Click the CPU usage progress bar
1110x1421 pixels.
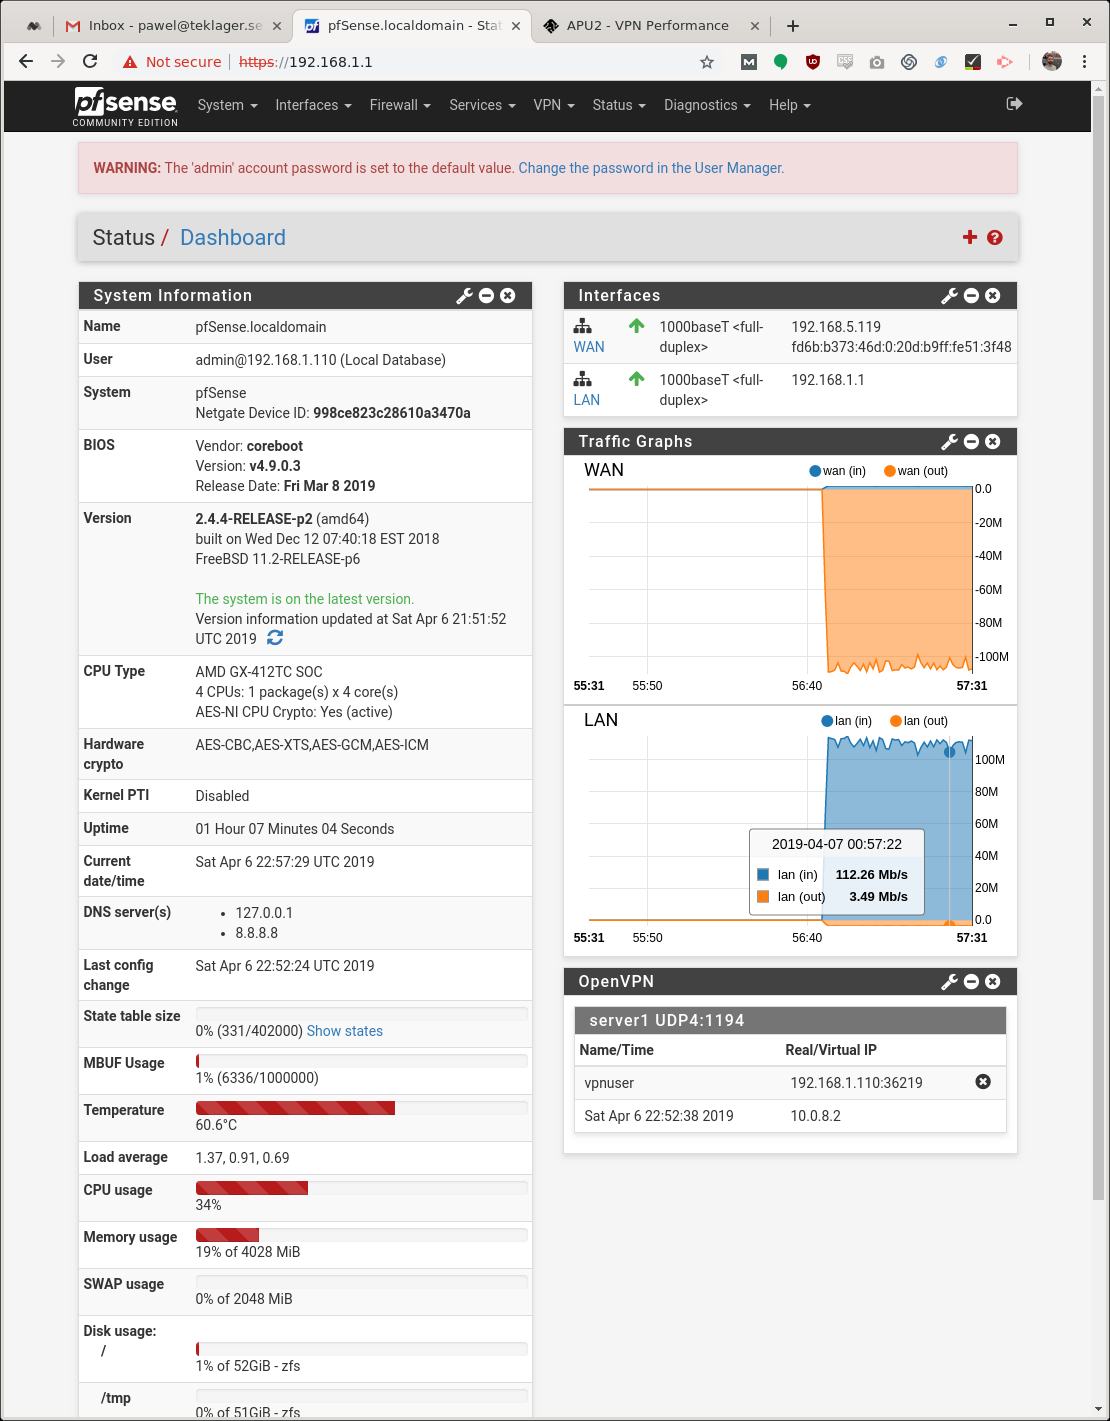(x=362, y=1188)
